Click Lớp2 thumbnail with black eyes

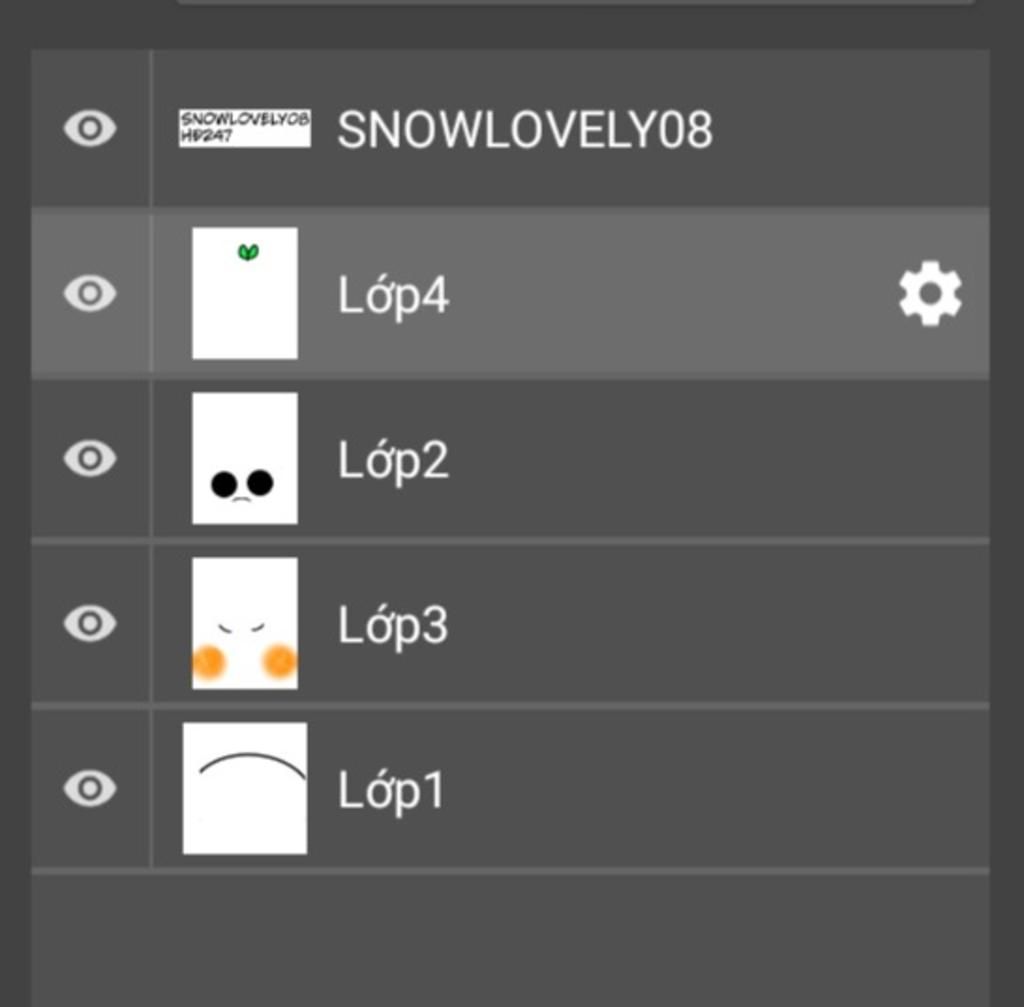click(x=244, y=458)
